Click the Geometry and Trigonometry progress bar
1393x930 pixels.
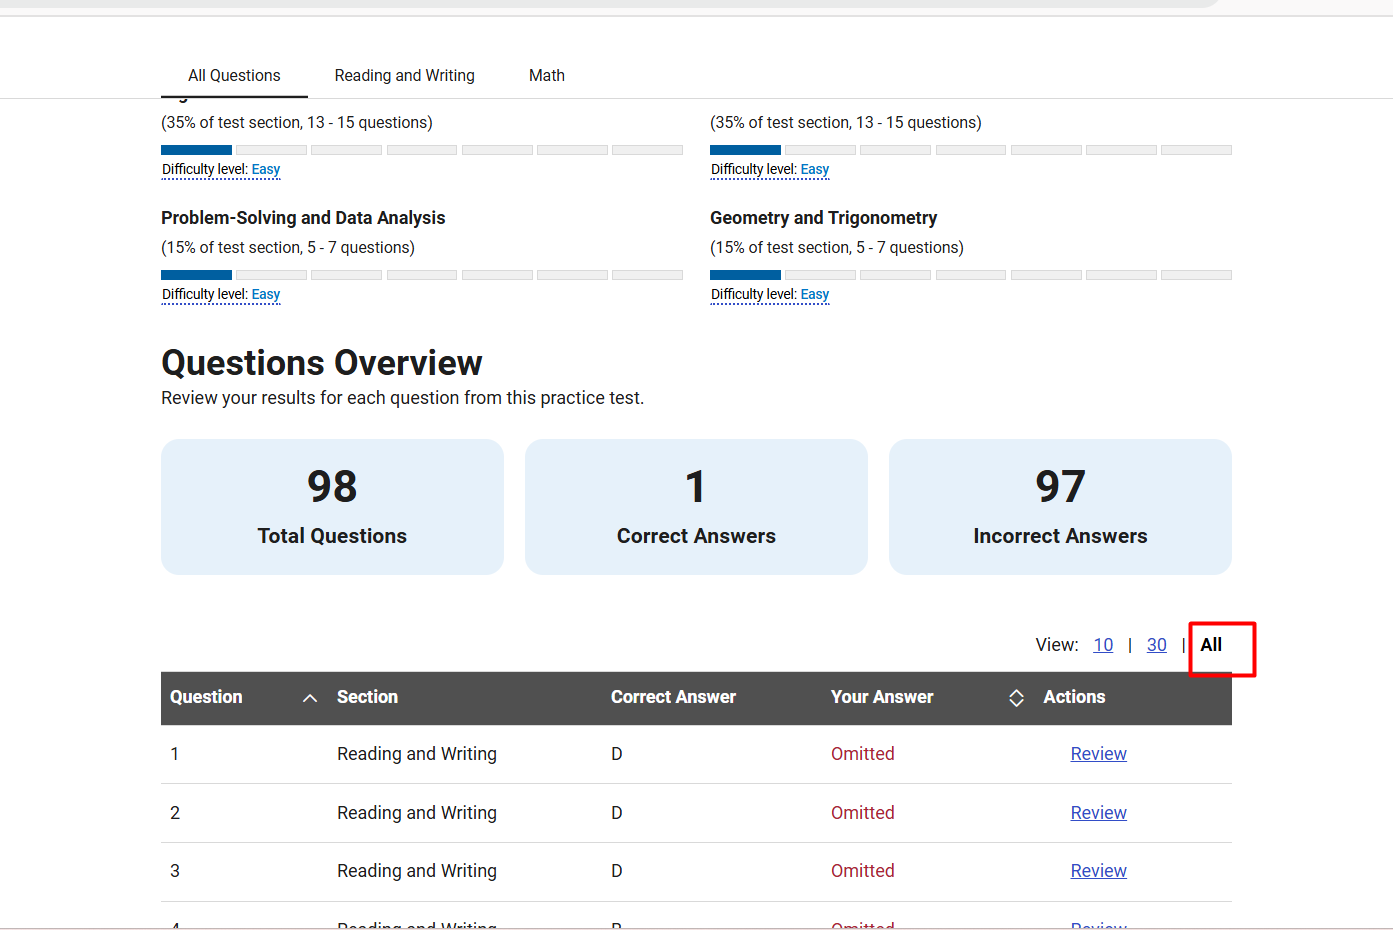coord(970,275)
